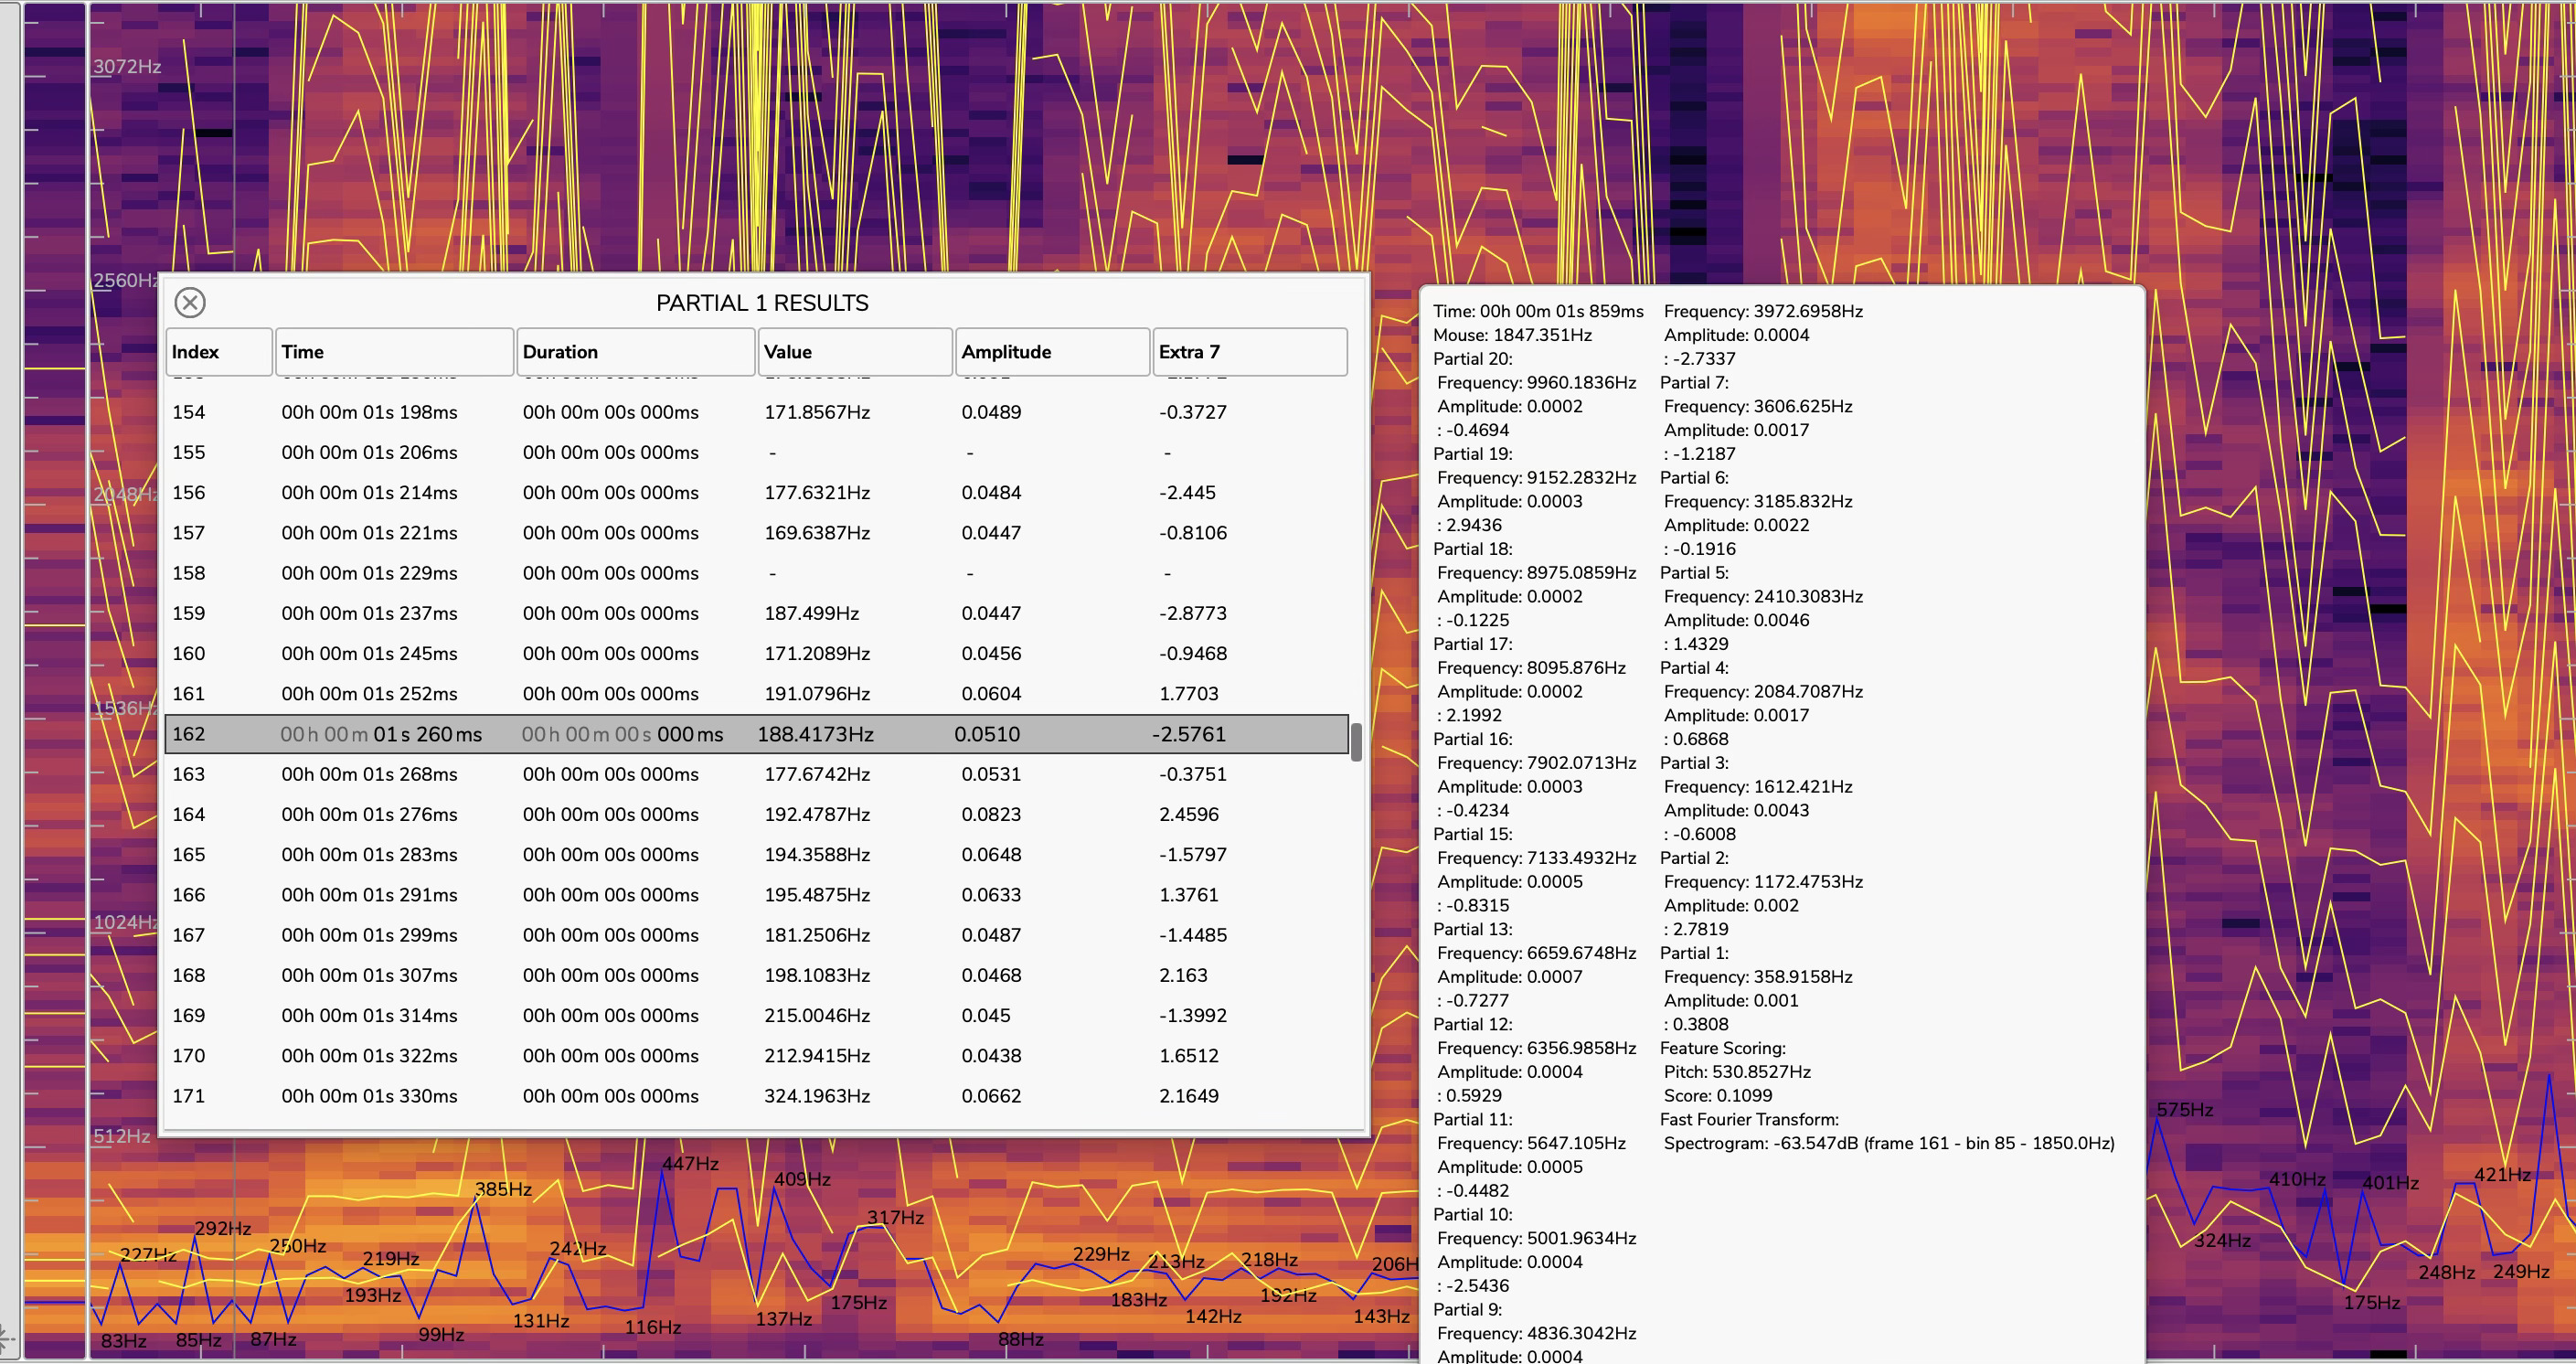Click the Amplitude column header
The width and height of the screenshot is (2576, 1364).
click(x=1051, y=352)
